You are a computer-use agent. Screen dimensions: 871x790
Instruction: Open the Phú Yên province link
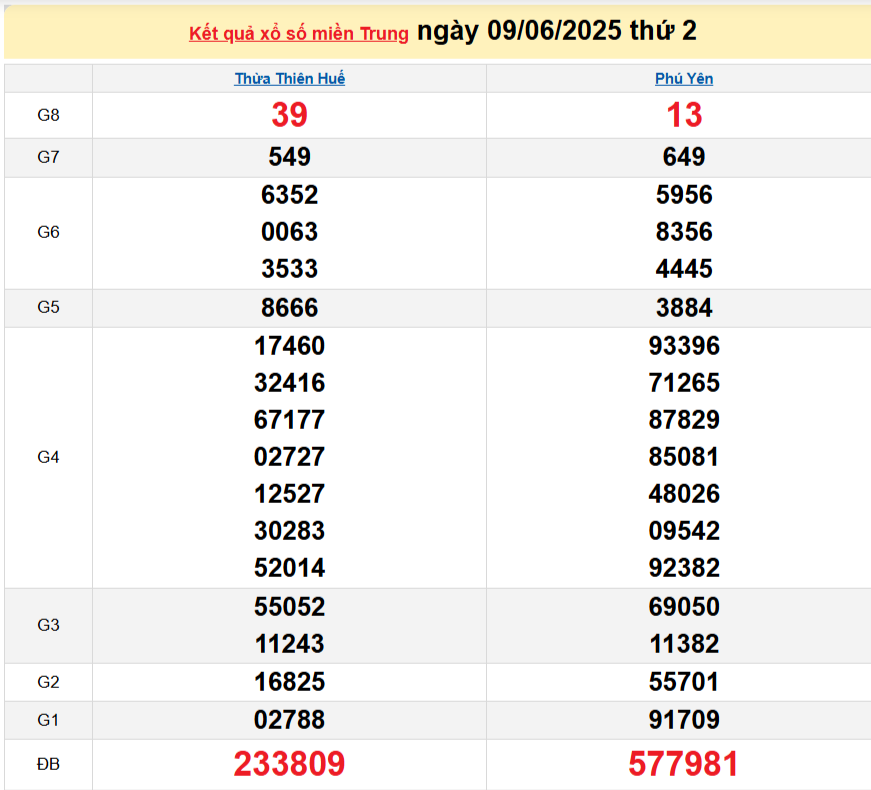[684, 79]
